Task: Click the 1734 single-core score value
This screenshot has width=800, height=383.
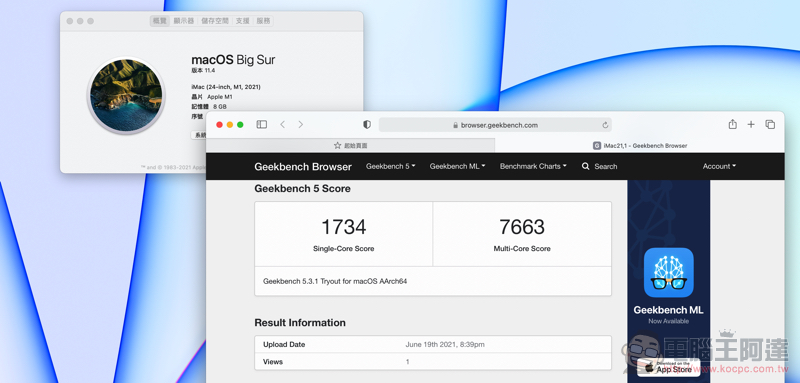Action: click(x=343, y=227)
